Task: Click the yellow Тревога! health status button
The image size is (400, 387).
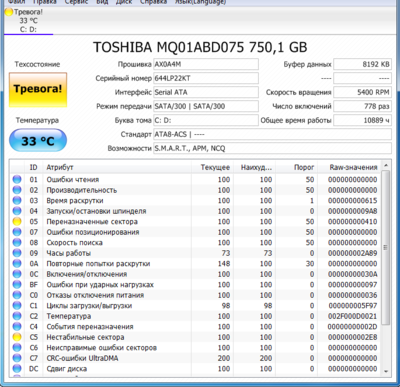Action: (x=38, y=89)
